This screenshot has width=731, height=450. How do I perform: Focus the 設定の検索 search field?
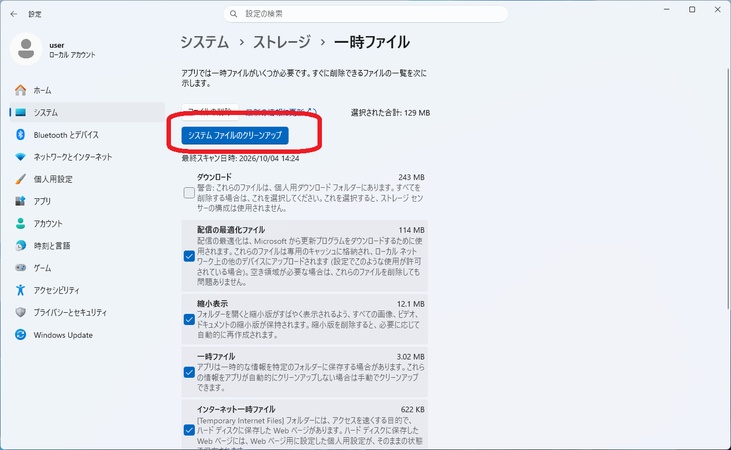point(366,14)
